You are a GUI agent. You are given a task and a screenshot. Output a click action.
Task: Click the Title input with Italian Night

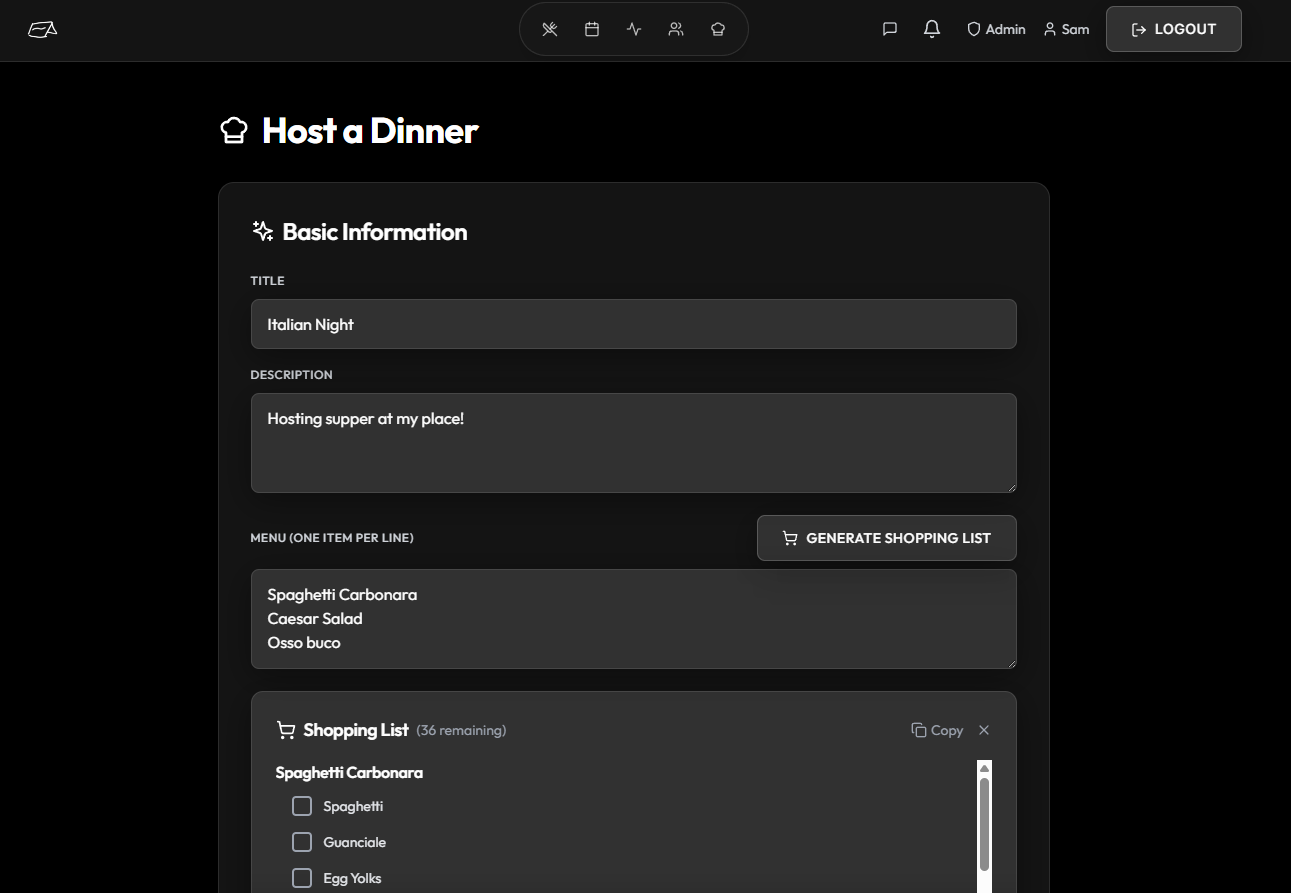tap(634, 324)
